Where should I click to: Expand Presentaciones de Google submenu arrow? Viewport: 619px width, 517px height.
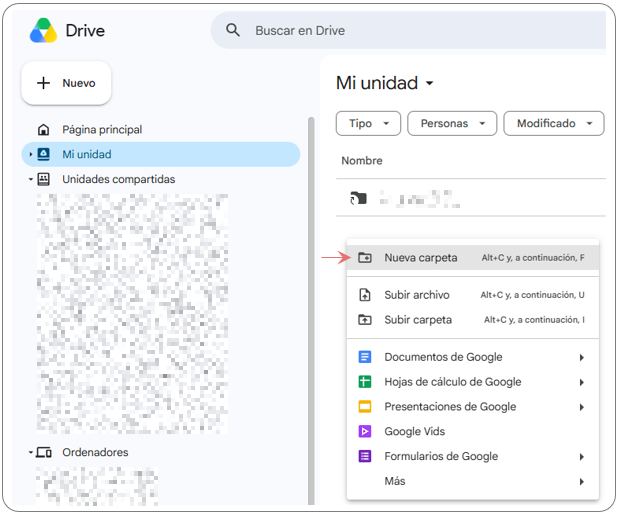point(581,407)
